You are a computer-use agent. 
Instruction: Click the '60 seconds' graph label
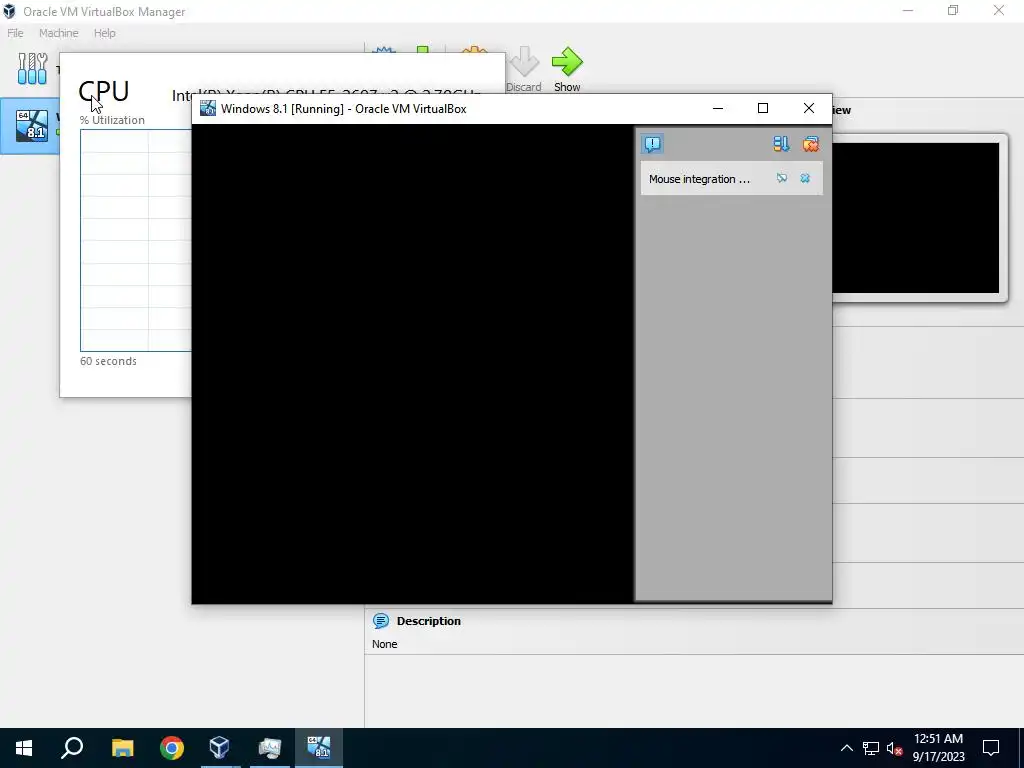click(x=108, y=361)
